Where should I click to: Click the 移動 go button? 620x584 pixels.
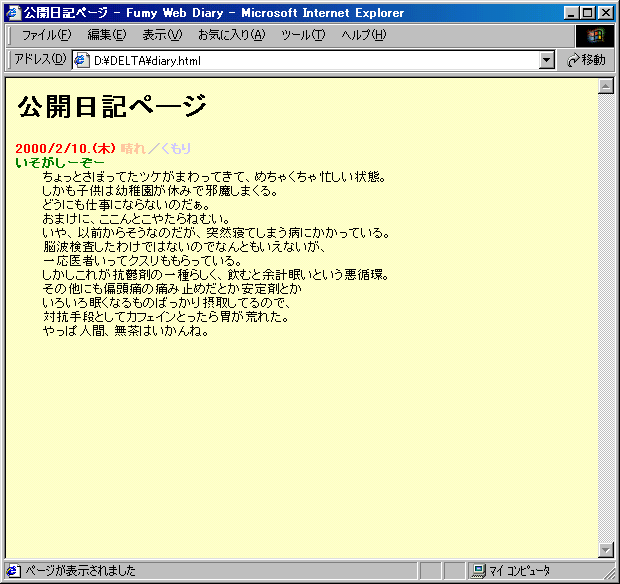coord(586,60)
